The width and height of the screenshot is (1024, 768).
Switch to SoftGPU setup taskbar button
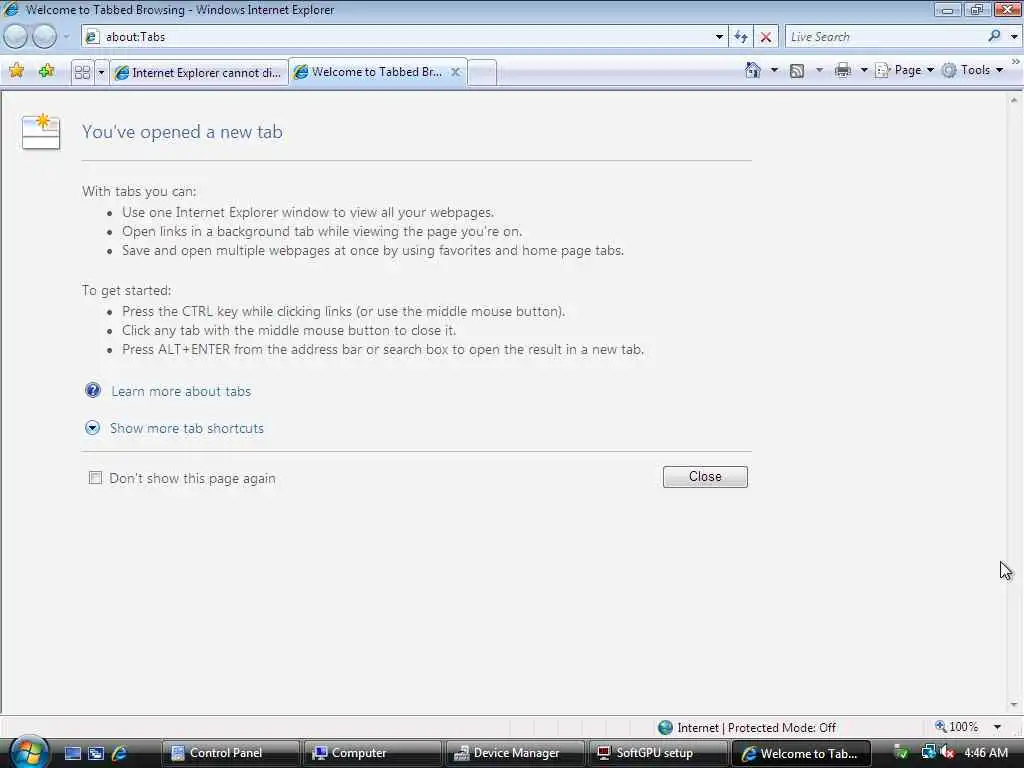click(657, 753)
